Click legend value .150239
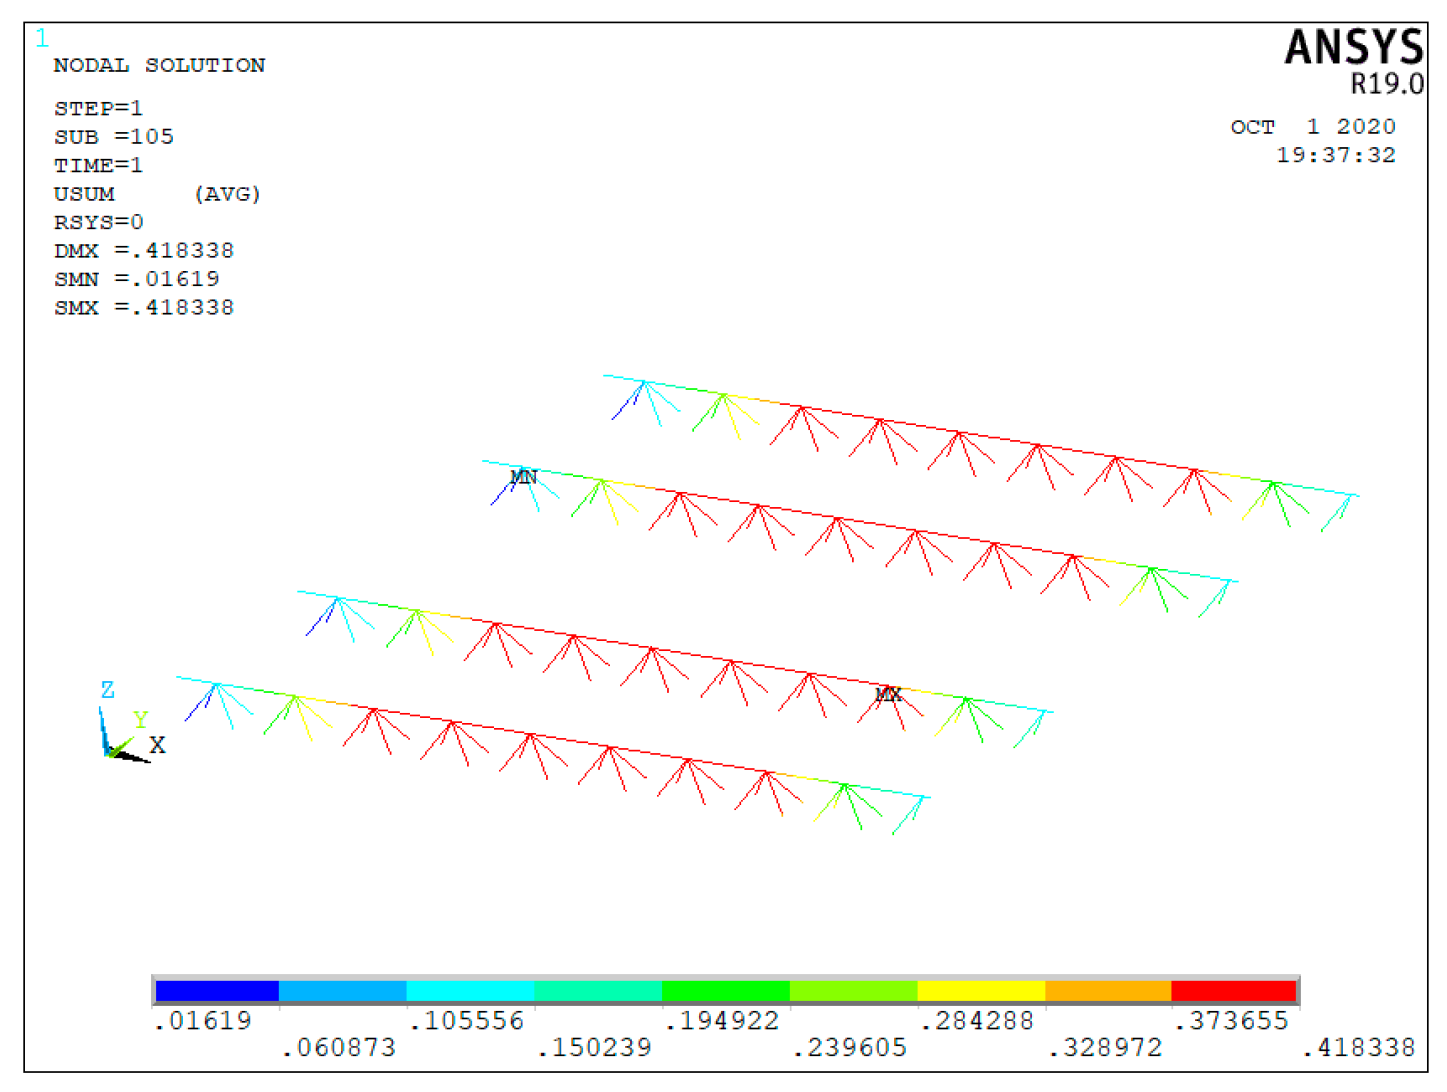1447x1092 pixels. pos(594,1048)
